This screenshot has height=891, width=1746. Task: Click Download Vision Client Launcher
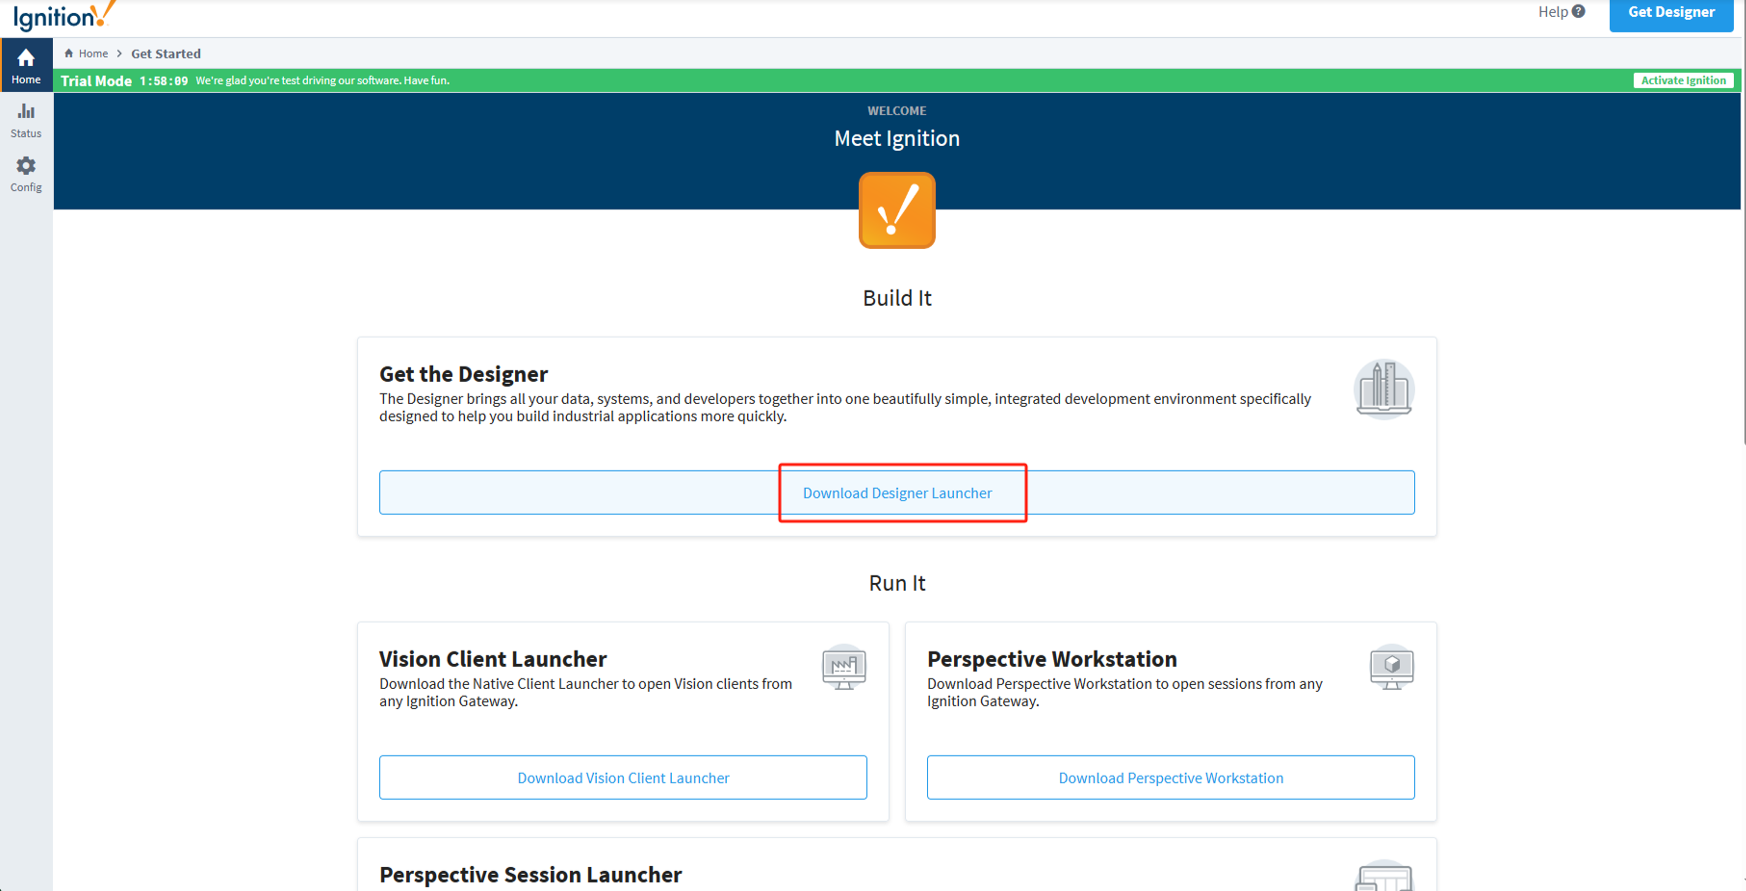[623, 778]
